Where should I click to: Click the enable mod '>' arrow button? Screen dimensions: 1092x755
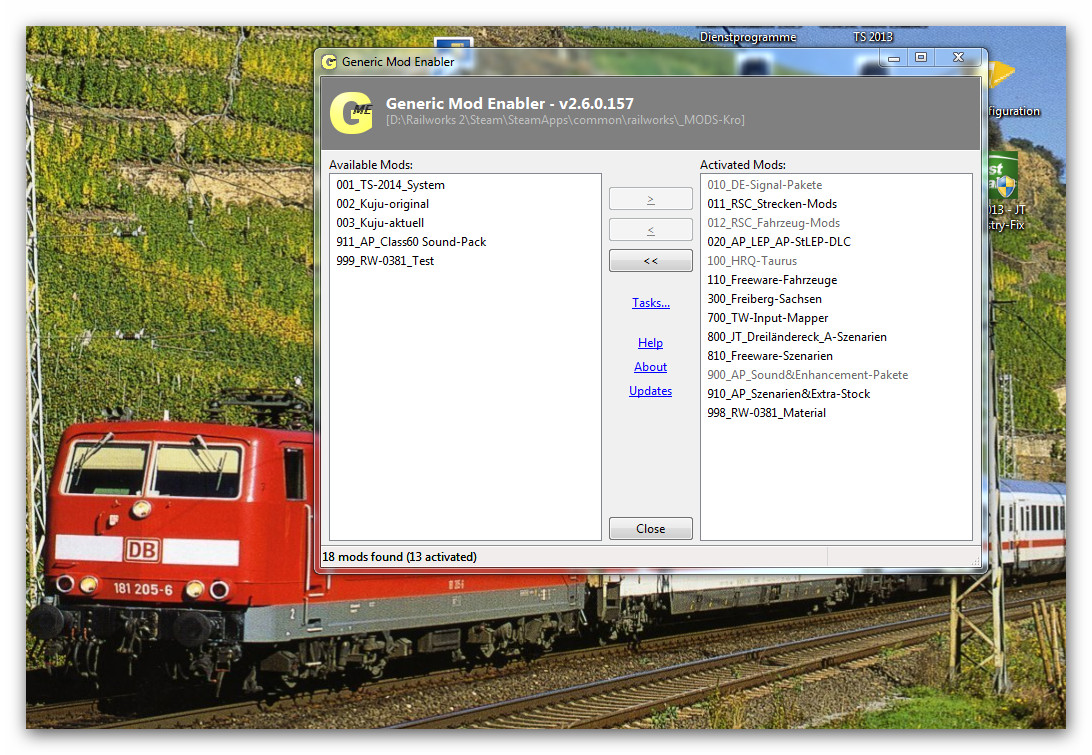pyautogui.click(x=650, y=199)
